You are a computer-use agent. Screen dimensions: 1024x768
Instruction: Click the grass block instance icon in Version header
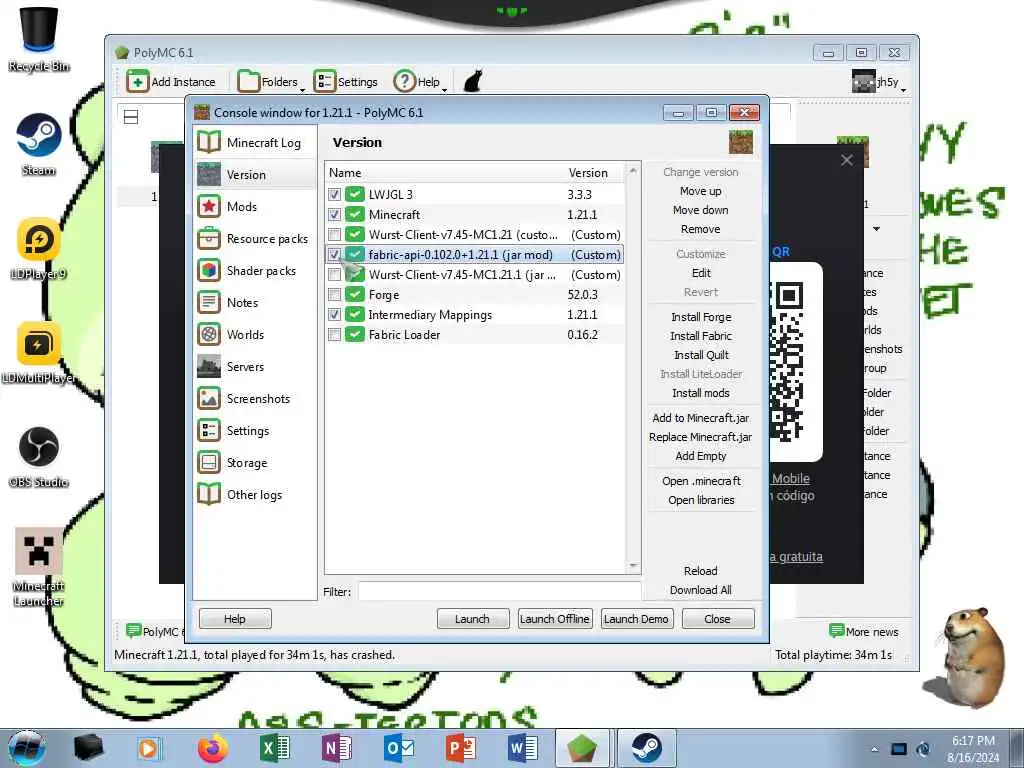(x=741, y=142)
